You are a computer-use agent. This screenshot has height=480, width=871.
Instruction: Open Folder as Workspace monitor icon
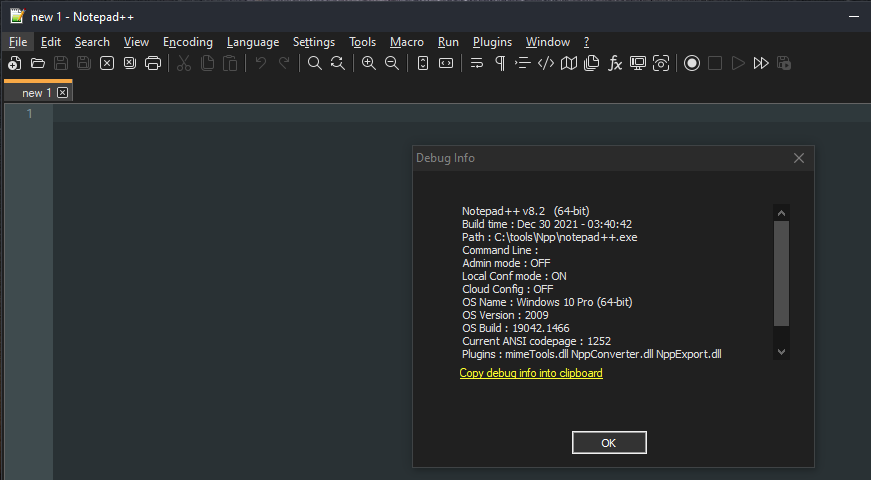(x=638, y=63)
